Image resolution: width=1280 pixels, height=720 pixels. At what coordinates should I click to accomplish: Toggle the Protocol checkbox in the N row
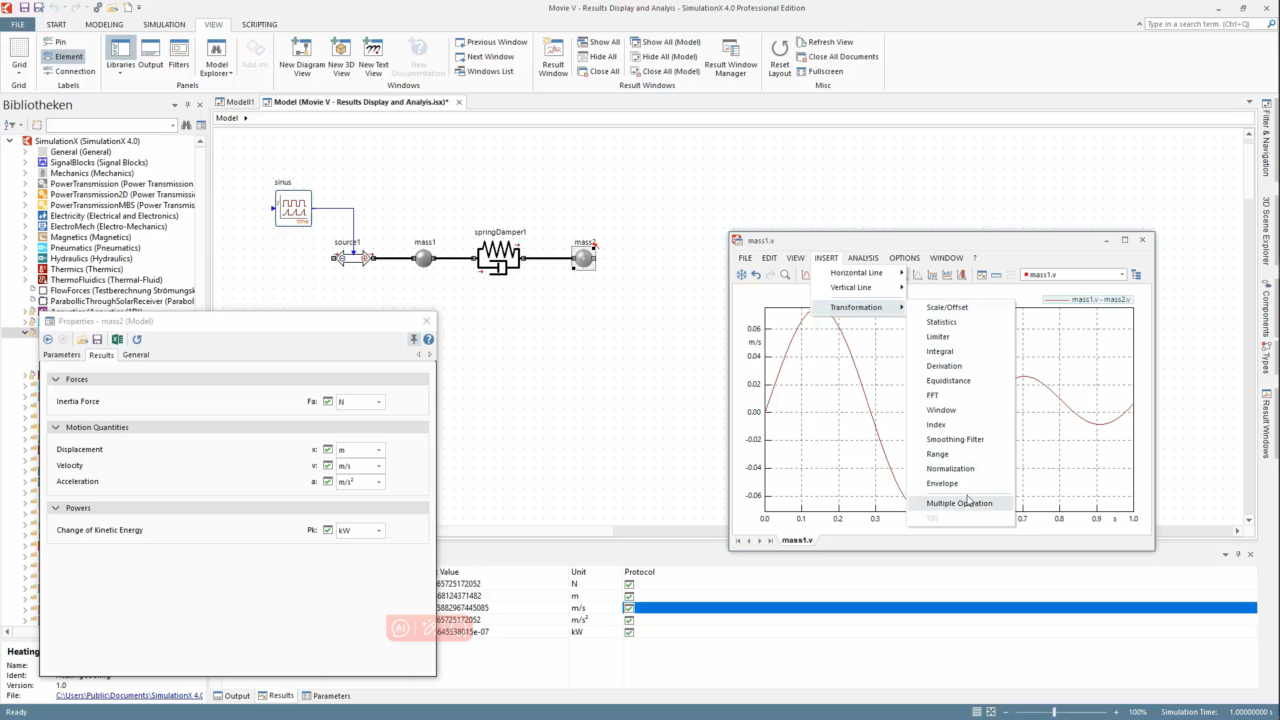coord(629,584)
